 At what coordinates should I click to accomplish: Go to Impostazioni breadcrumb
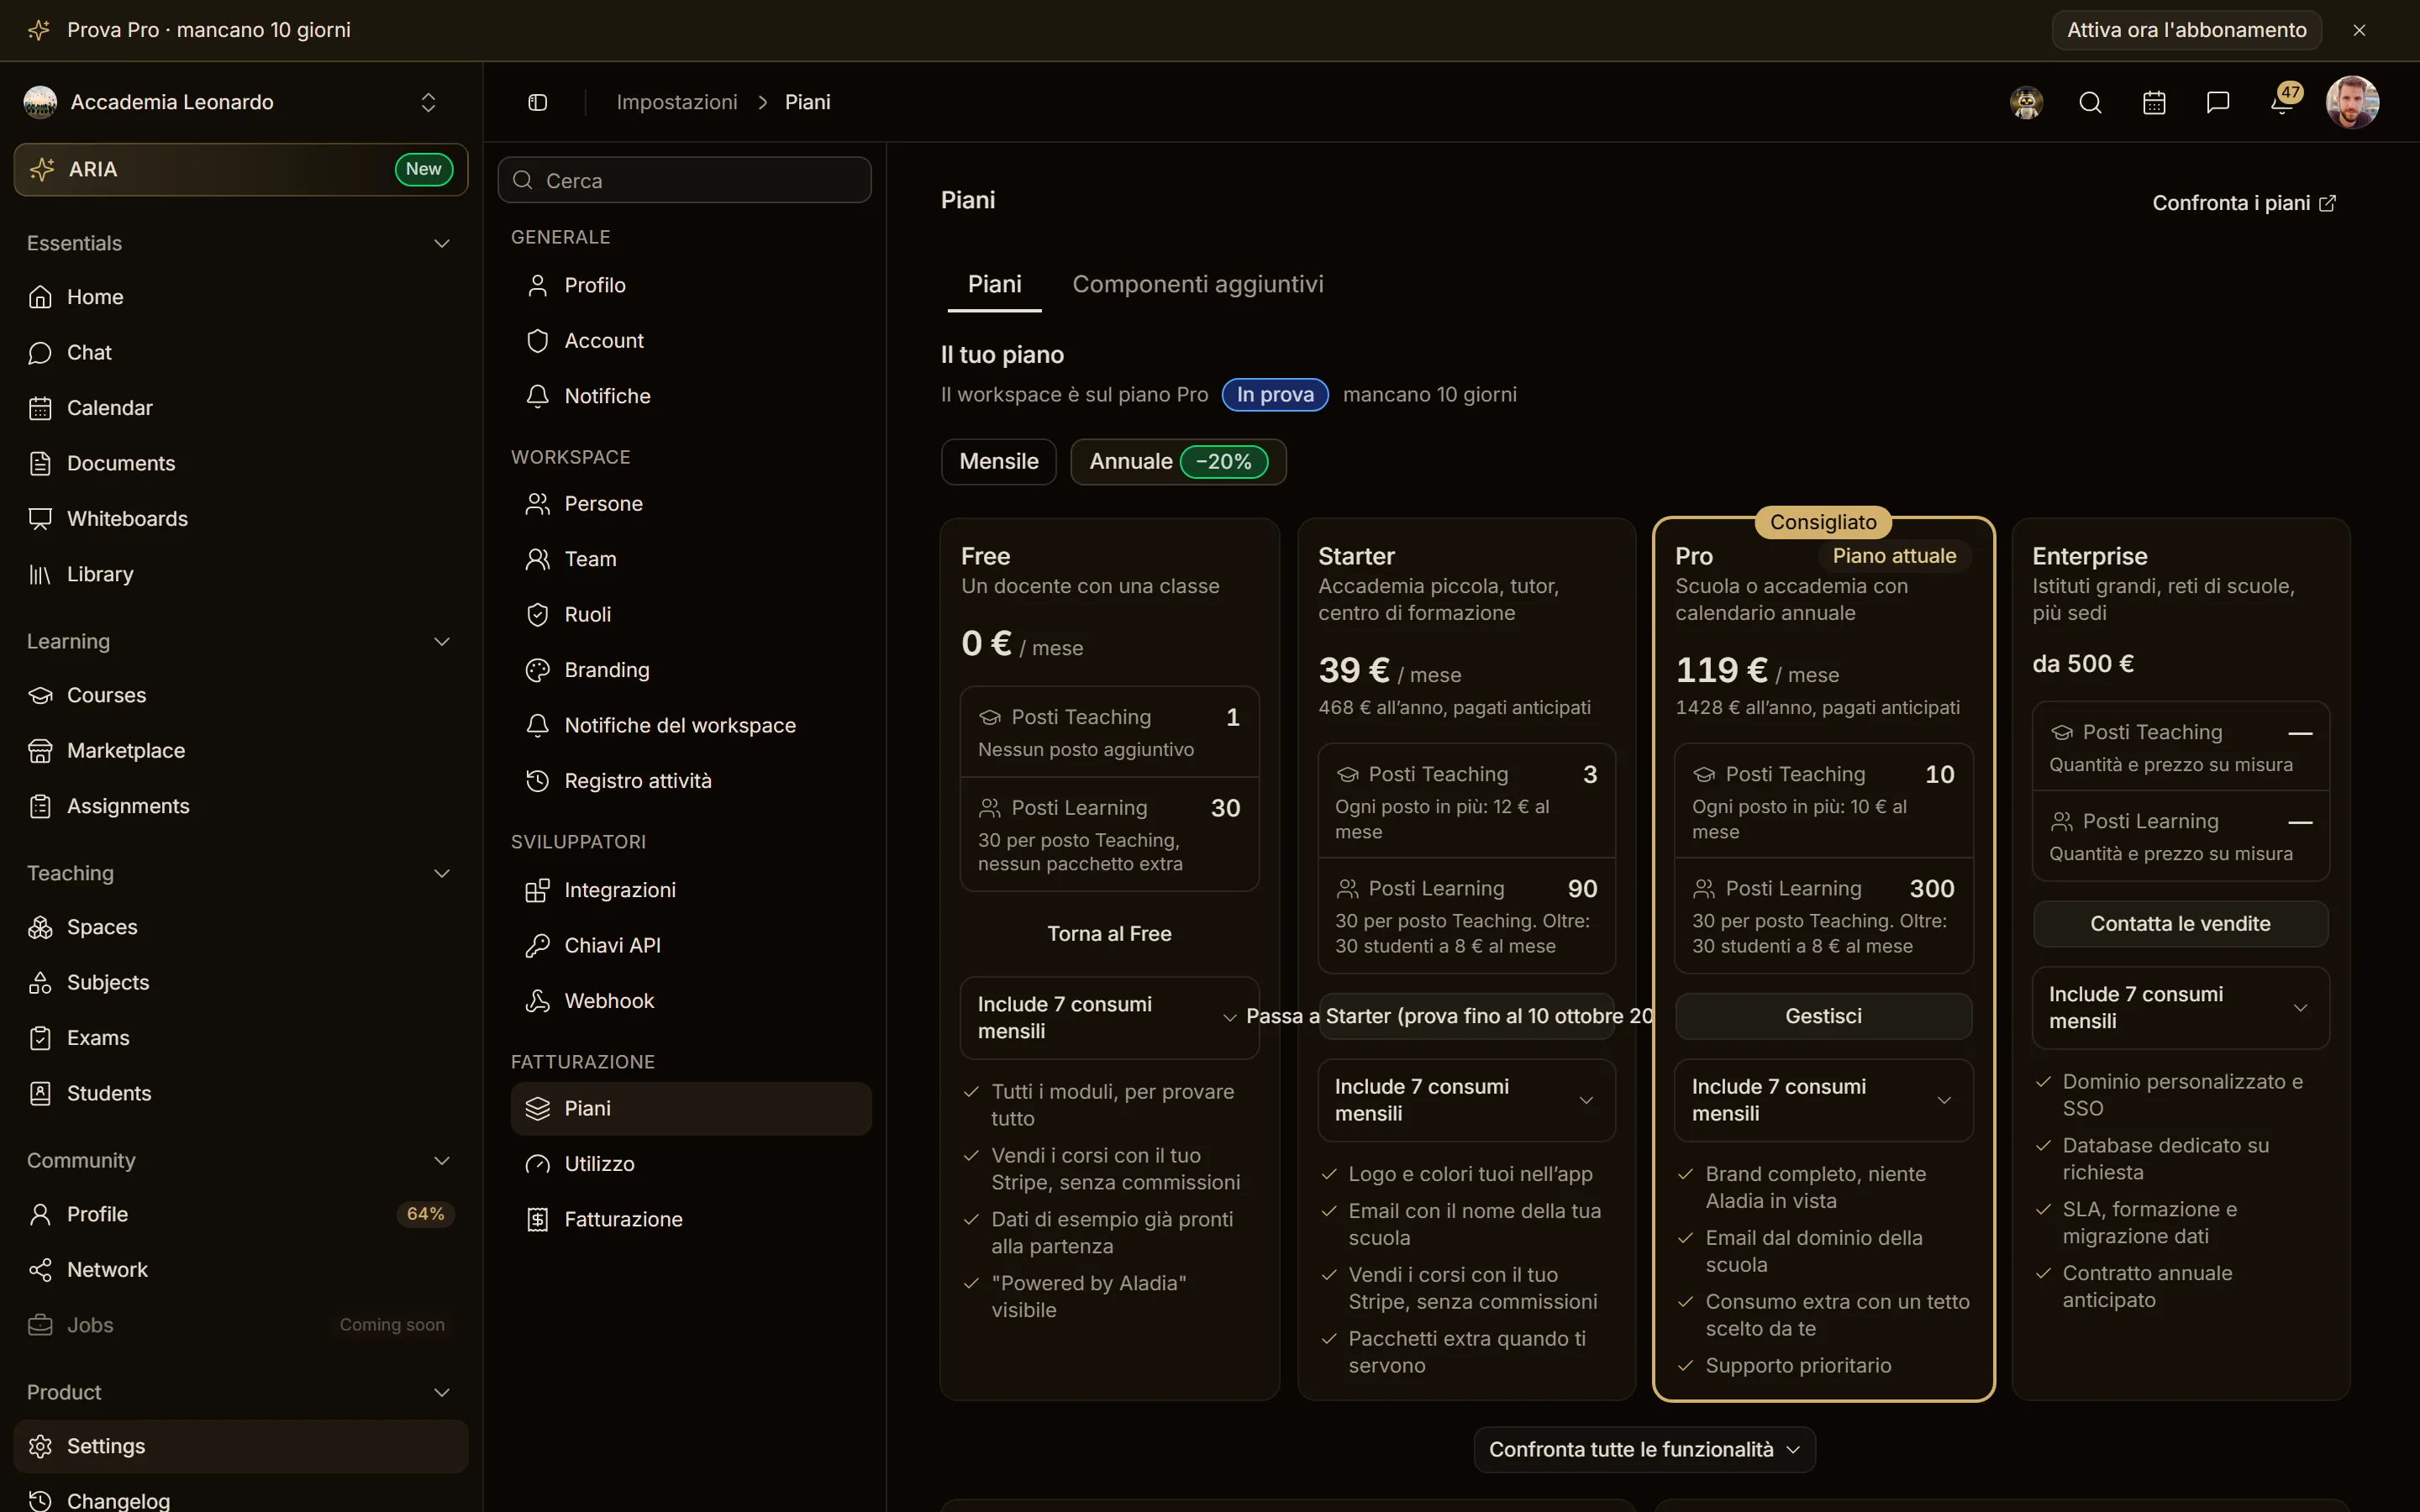(676, 102)
